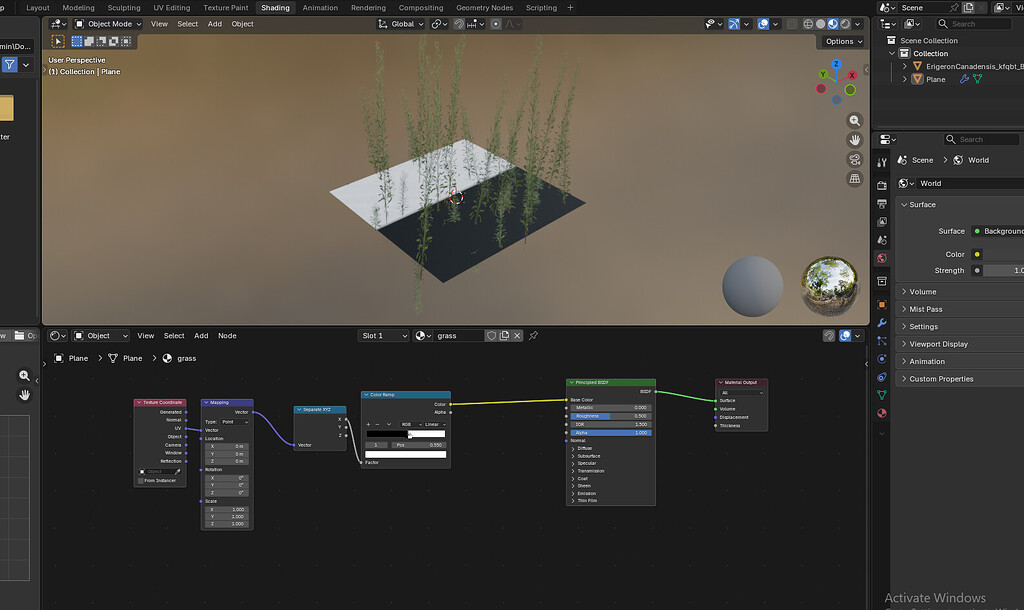Toggle fake user shield for grass material

(x=491, y=336)
